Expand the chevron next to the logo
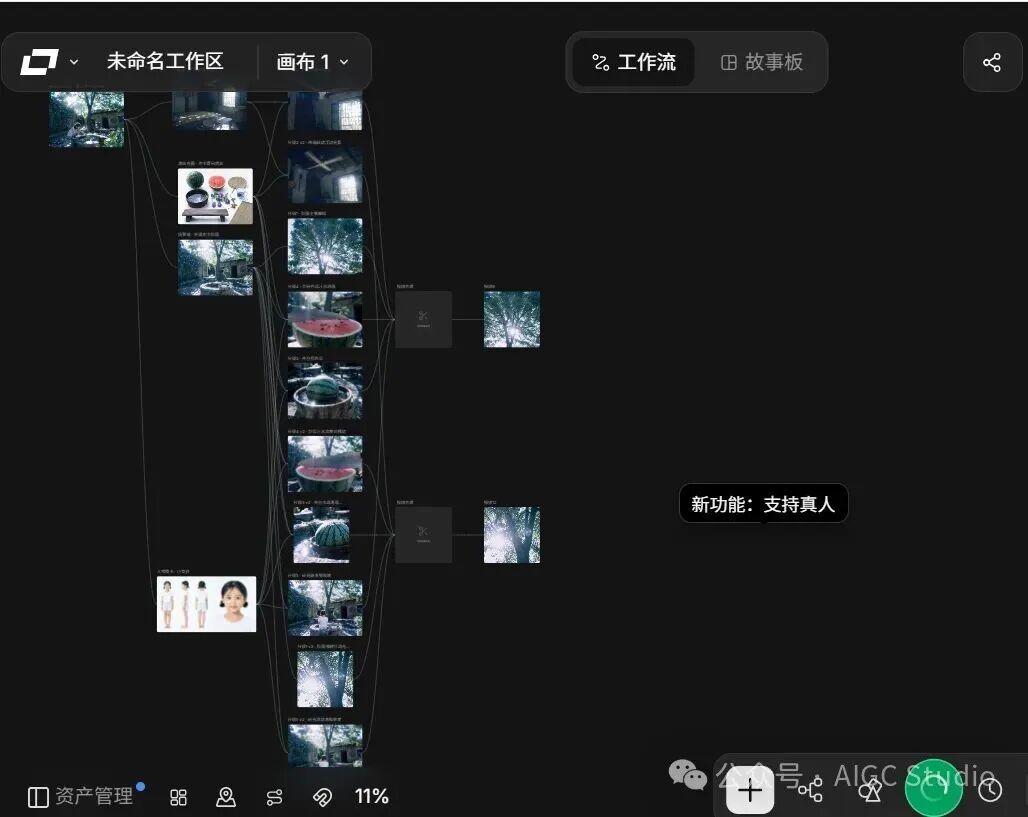Viewport: 1028px width, 817px height. [x=74, y=62]
